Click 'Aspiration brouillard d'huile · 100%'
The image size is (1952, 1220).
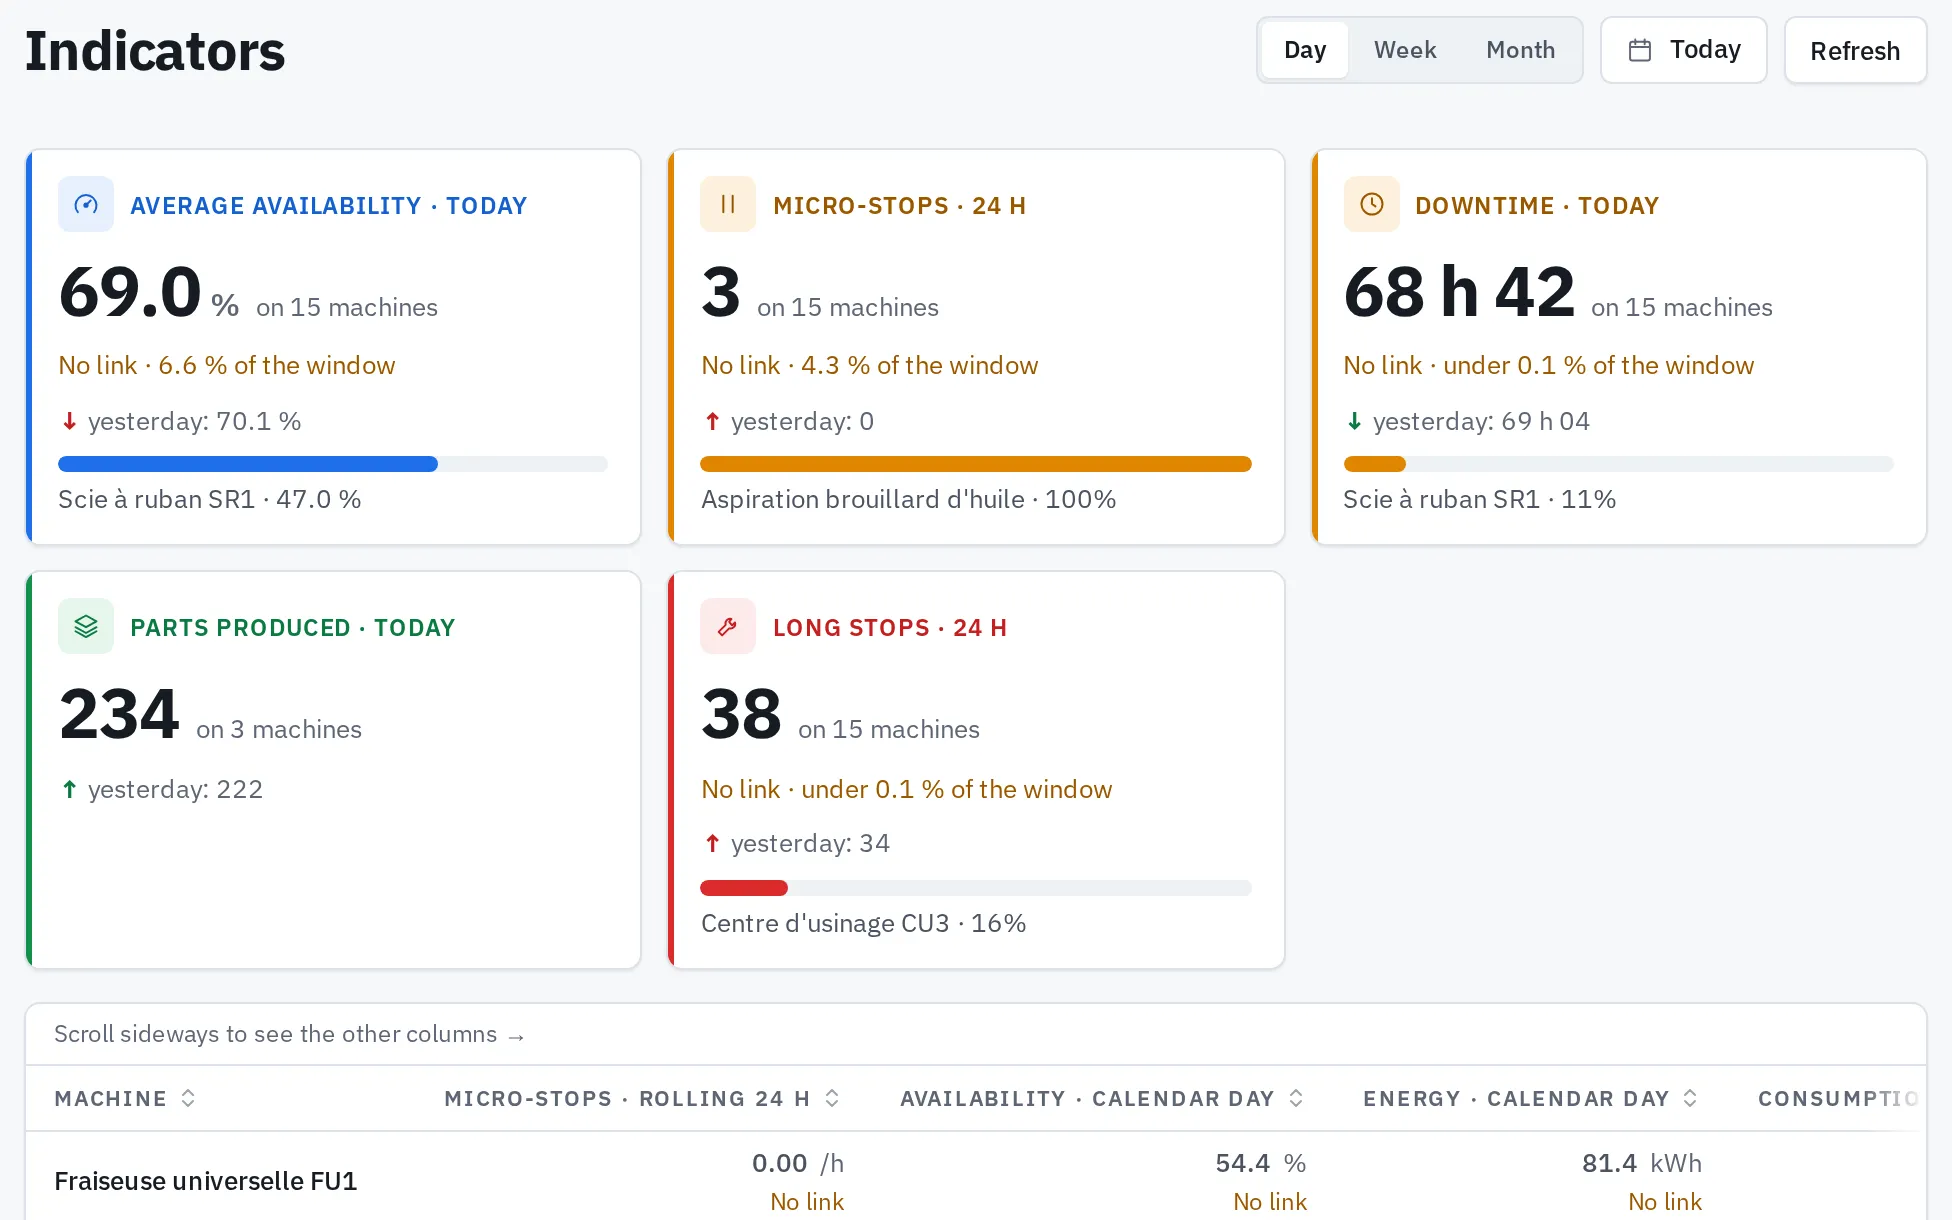[x=909, y=499]
